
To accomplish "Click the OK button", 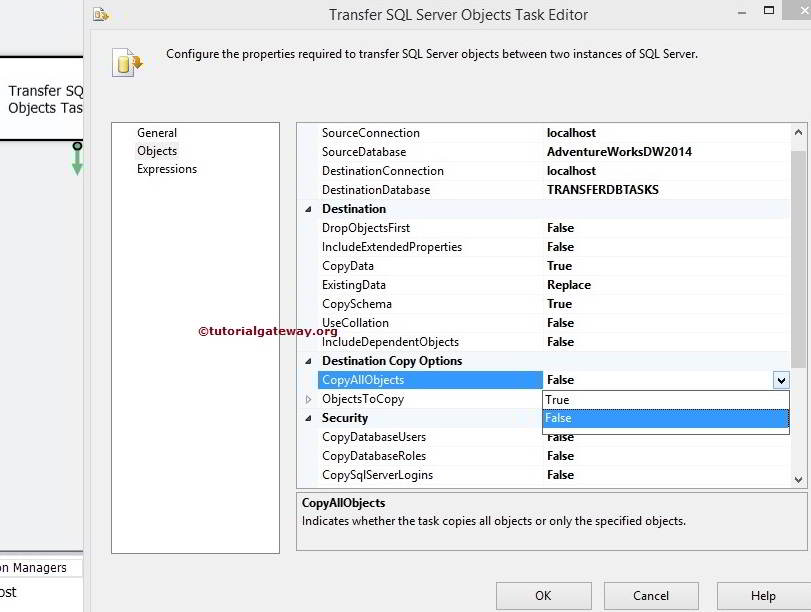I will (543, 595).
